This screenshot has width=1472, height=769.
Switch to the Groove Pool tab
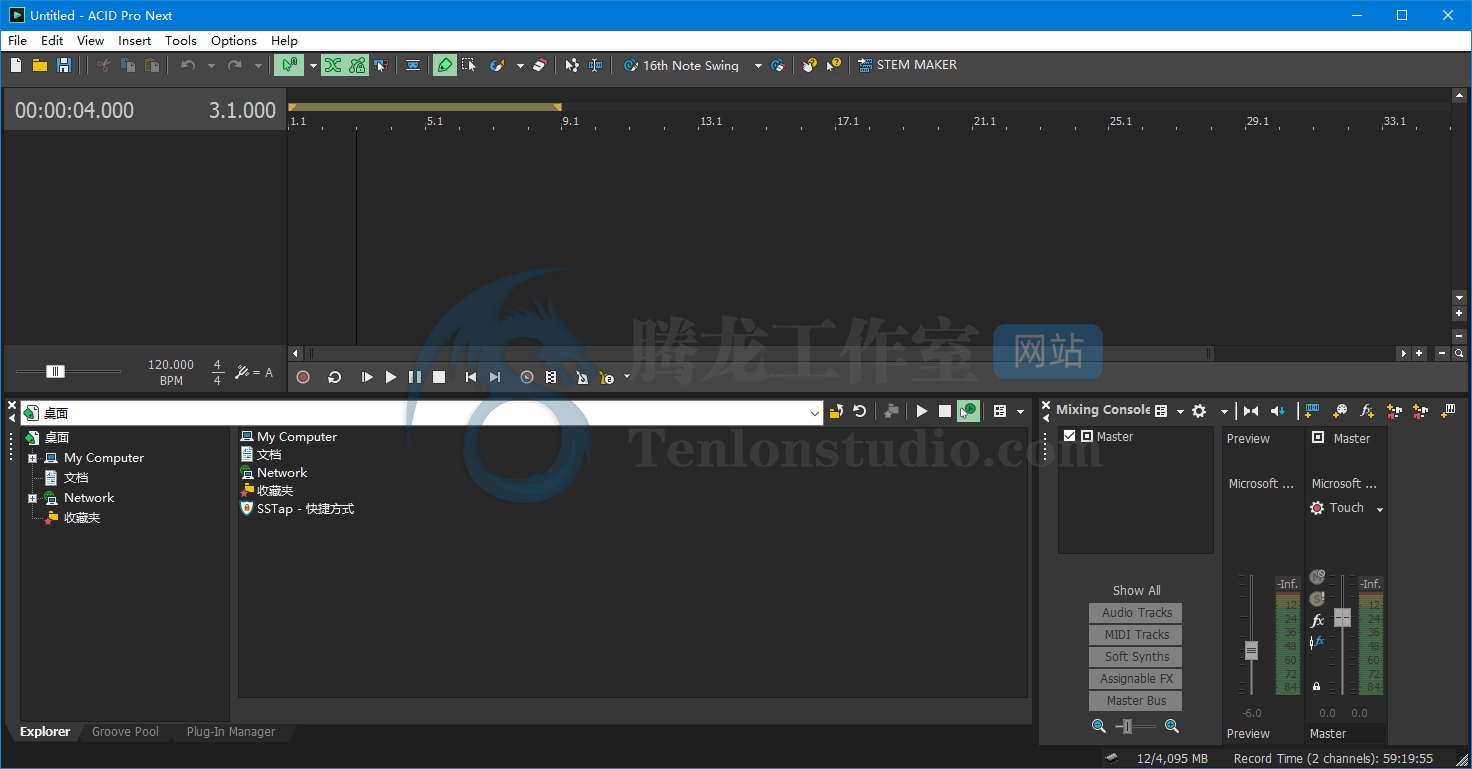point(125,732)
